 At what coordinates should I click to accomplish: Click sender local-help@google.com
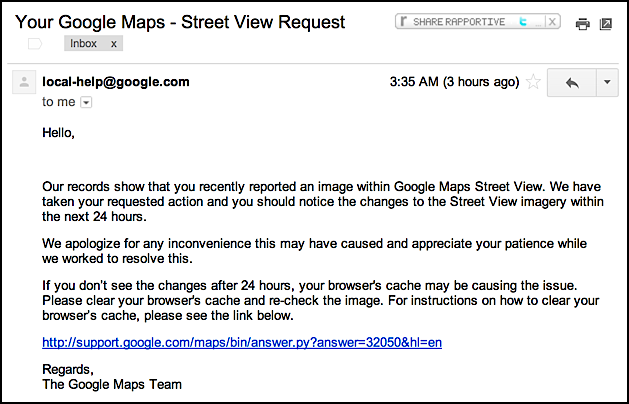point(116,82)
